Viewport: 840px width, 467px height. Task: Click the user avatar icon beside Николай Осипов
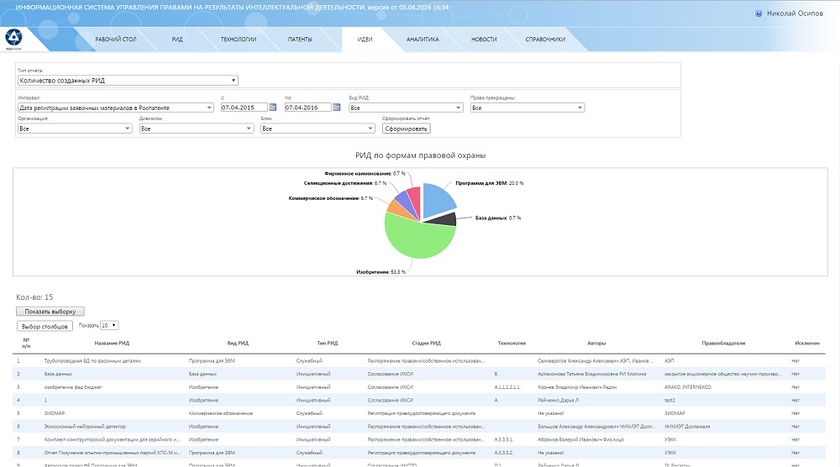(x=758, y=14)
